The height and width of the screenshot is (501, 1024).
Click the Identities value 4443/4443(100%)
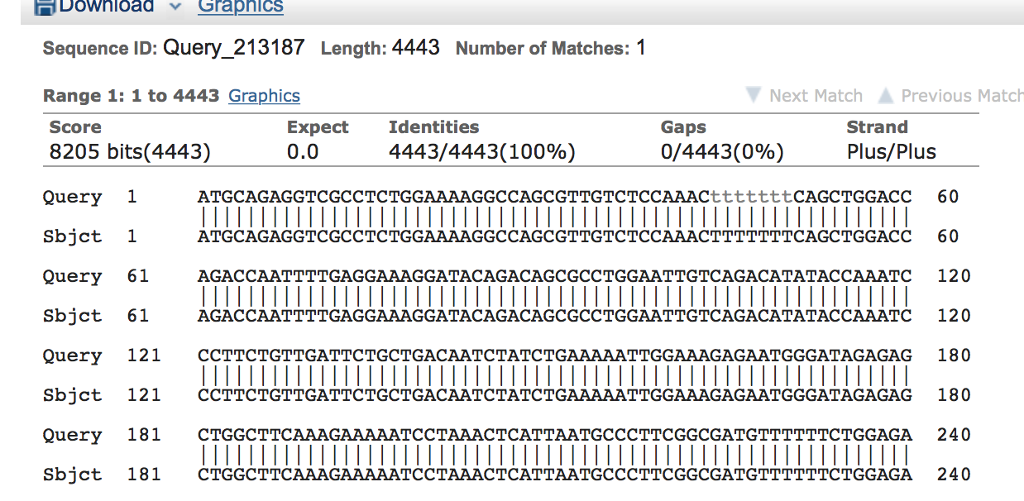(x=482, y=153)
